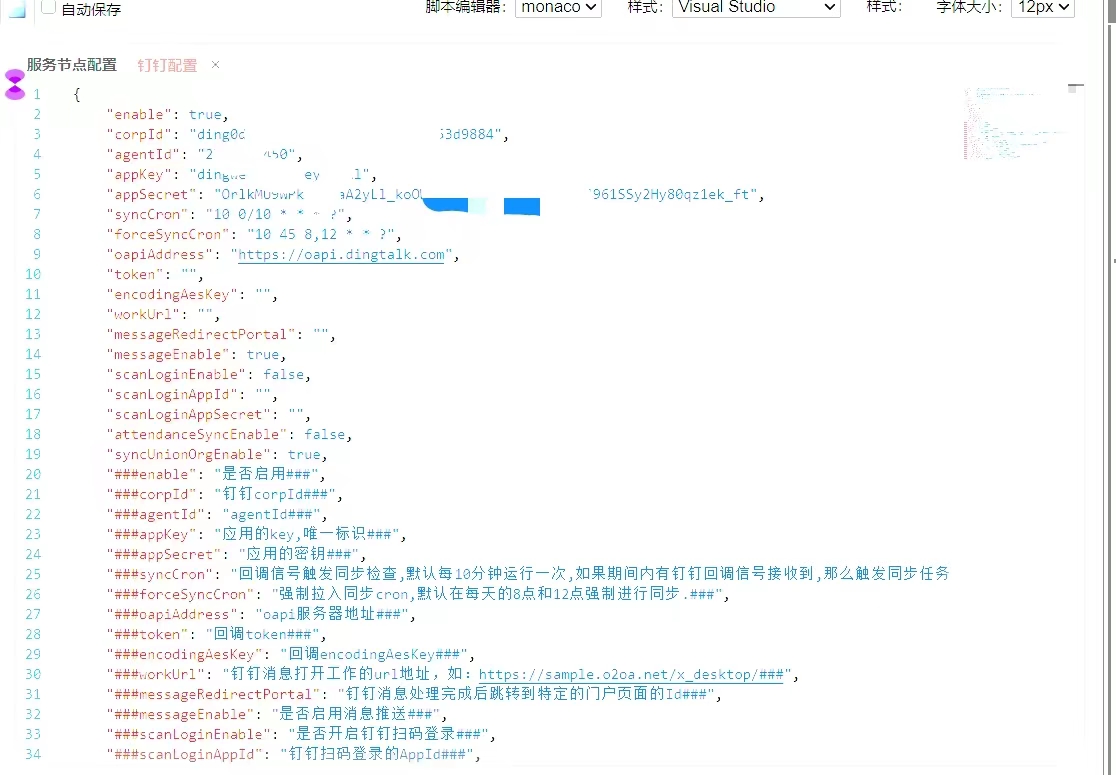Click the oapi服务器地址### text
This screenshot has height=775, width=1116.
[x=332, y=613]
